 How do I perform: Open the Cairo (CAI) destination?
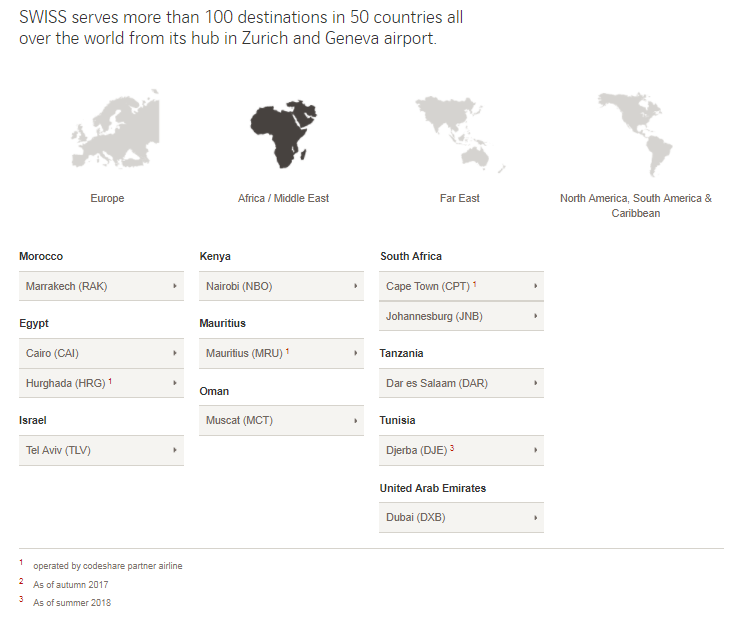point(101,353)
